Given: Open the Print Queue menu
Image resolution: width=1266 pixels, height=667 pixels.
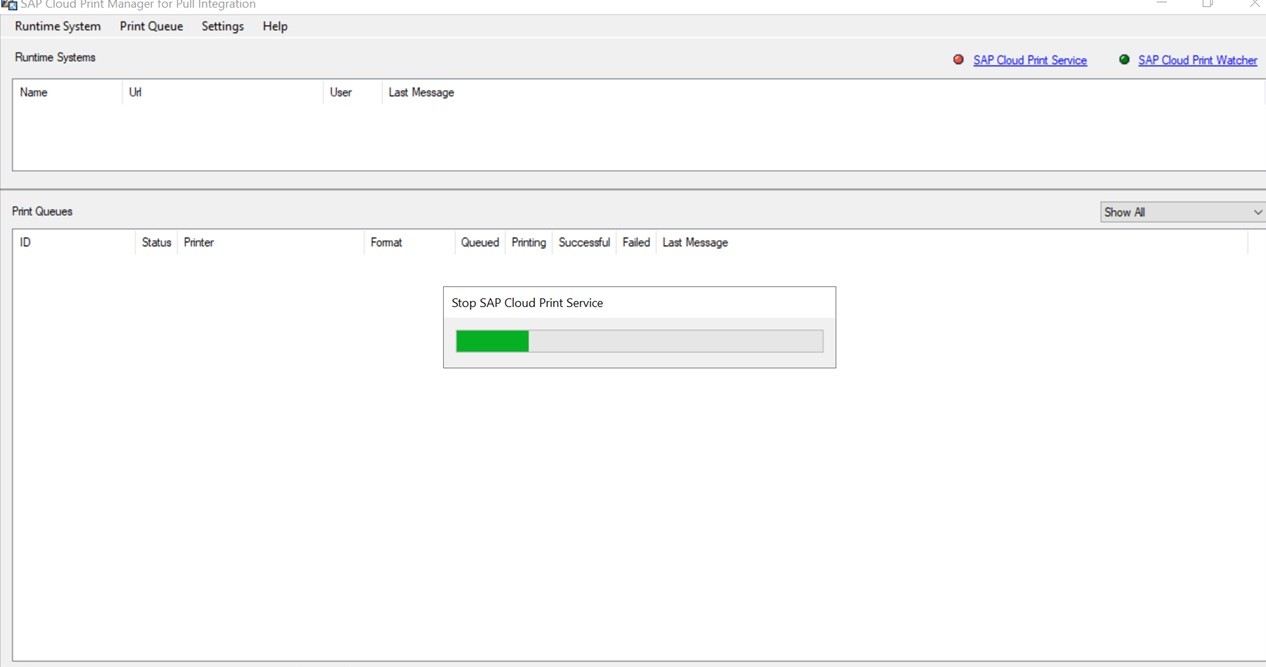Looking at the screenshot, I should (151, 26).
